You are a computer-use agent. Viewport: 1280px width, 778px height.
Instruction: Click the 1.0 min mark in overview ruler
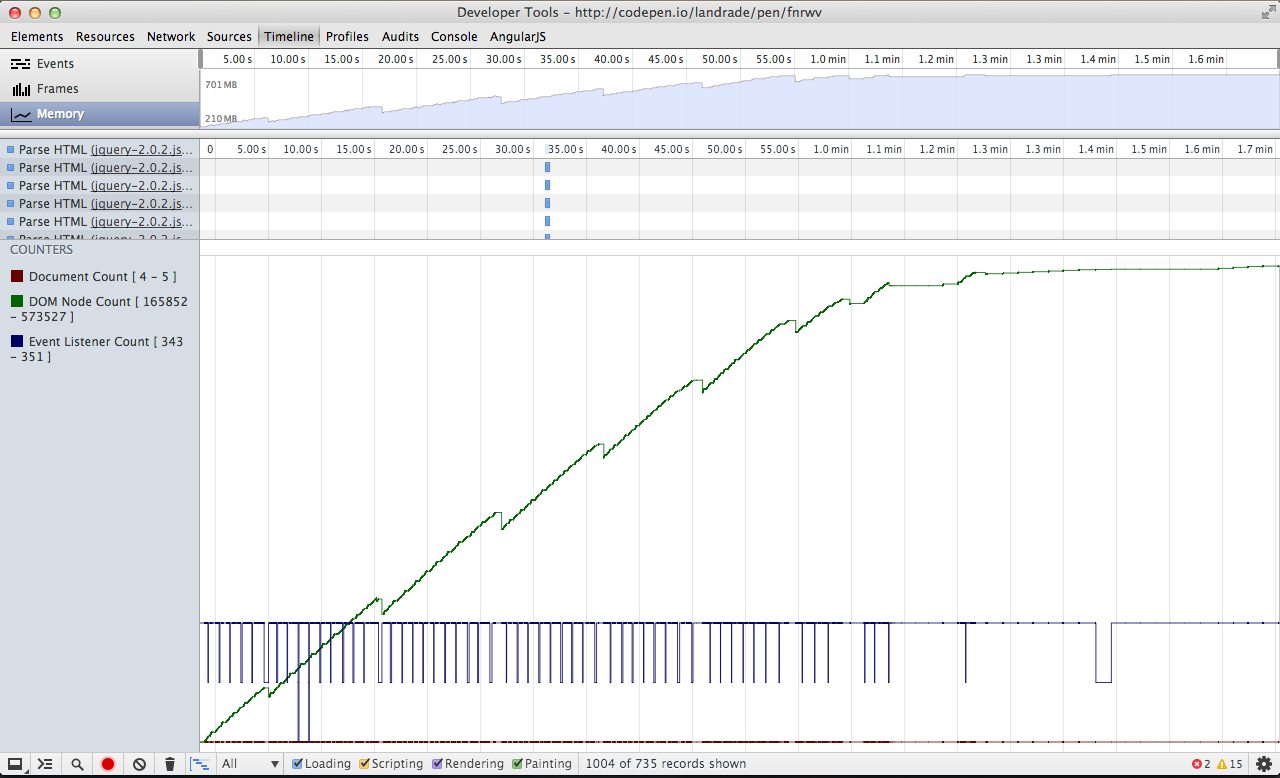click(828, 59)
